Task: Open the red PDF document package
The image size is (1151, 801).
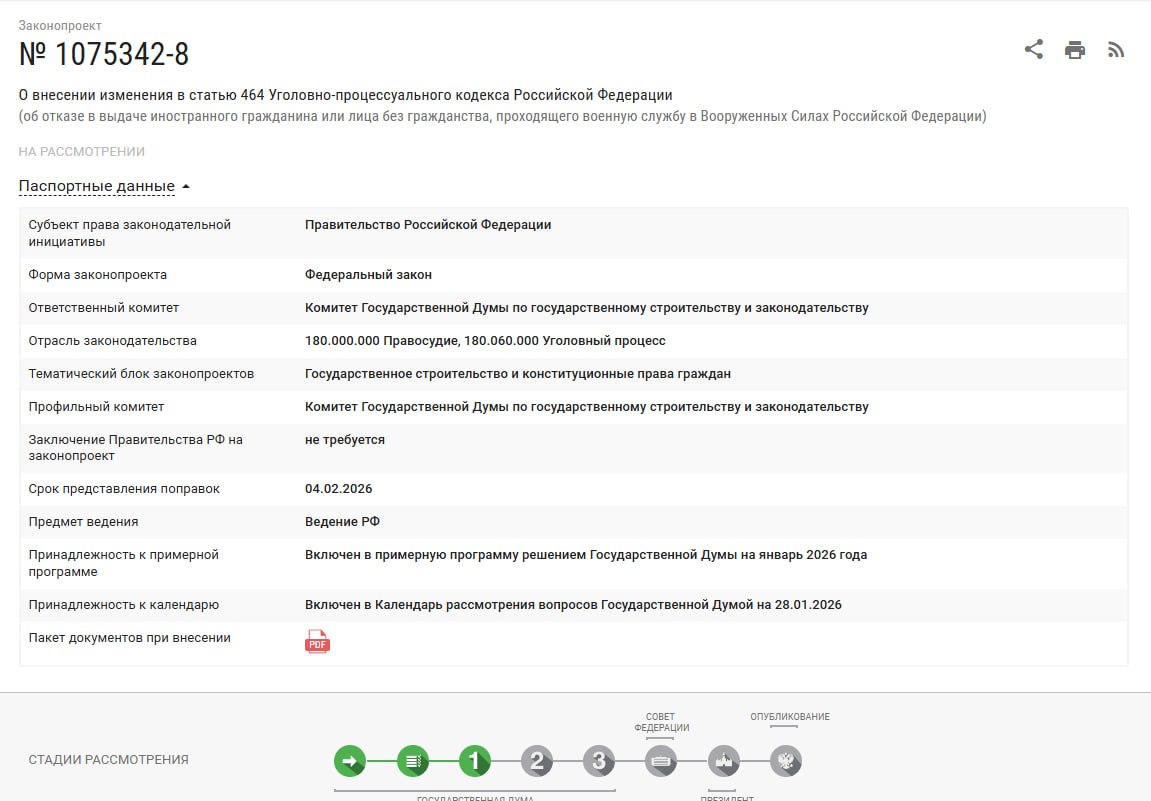Action: (x=317, y=642)
